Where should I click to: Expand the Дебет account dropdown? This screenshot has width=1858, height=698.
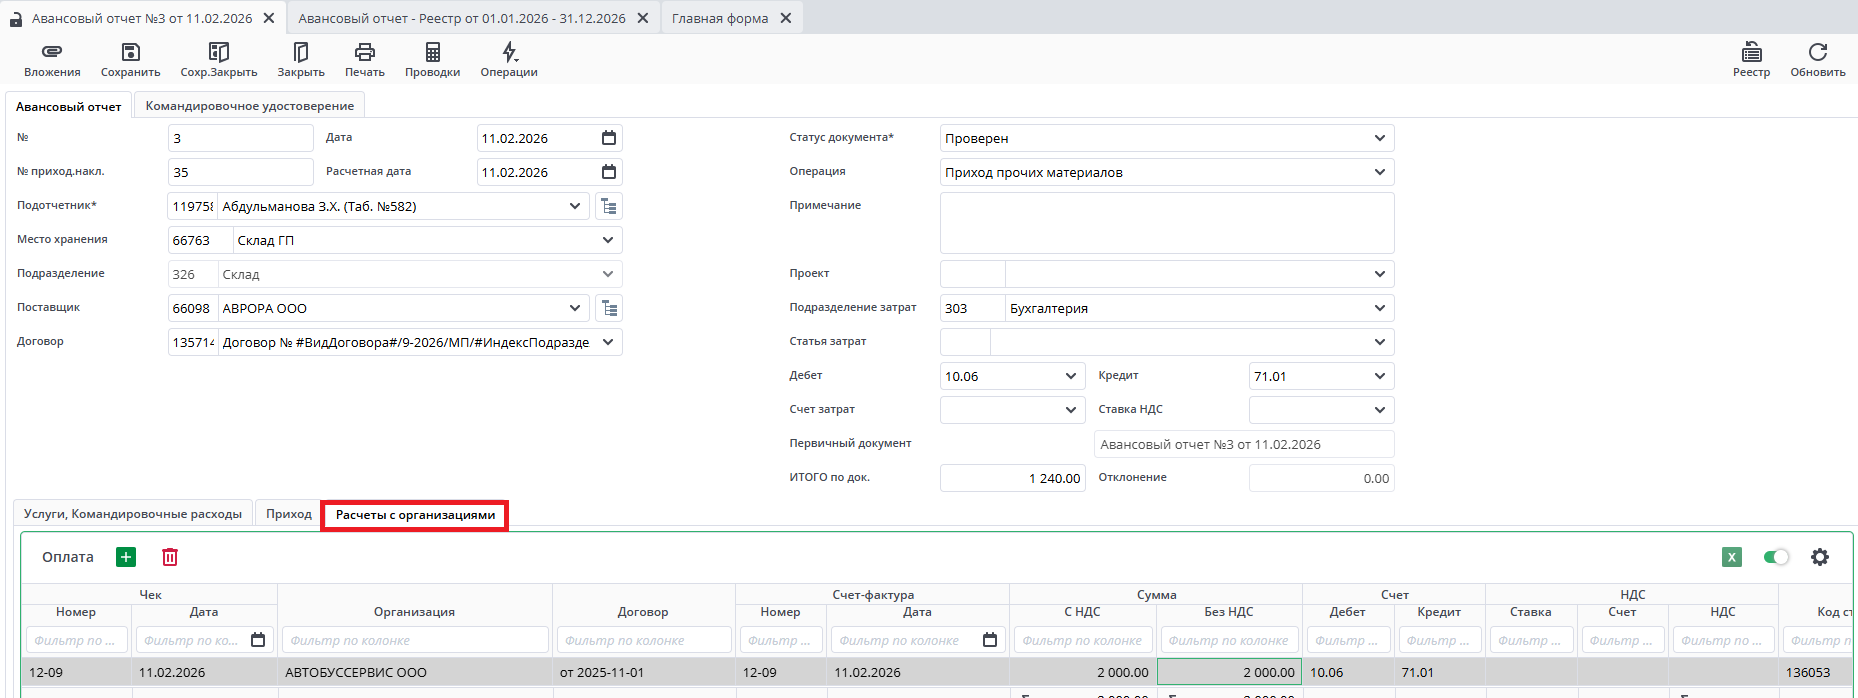[1070, 376]
